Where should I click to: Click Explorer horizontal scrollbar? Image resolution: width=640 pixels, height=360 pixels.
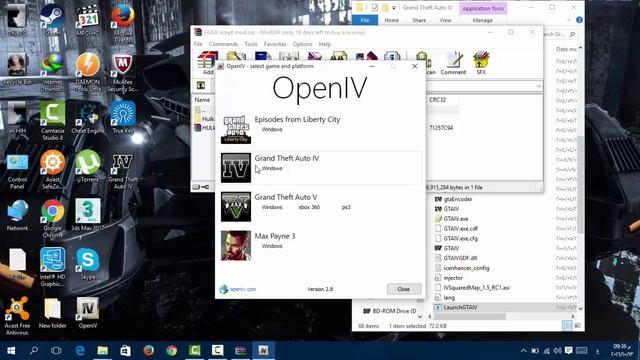click(x=470, y=316)
